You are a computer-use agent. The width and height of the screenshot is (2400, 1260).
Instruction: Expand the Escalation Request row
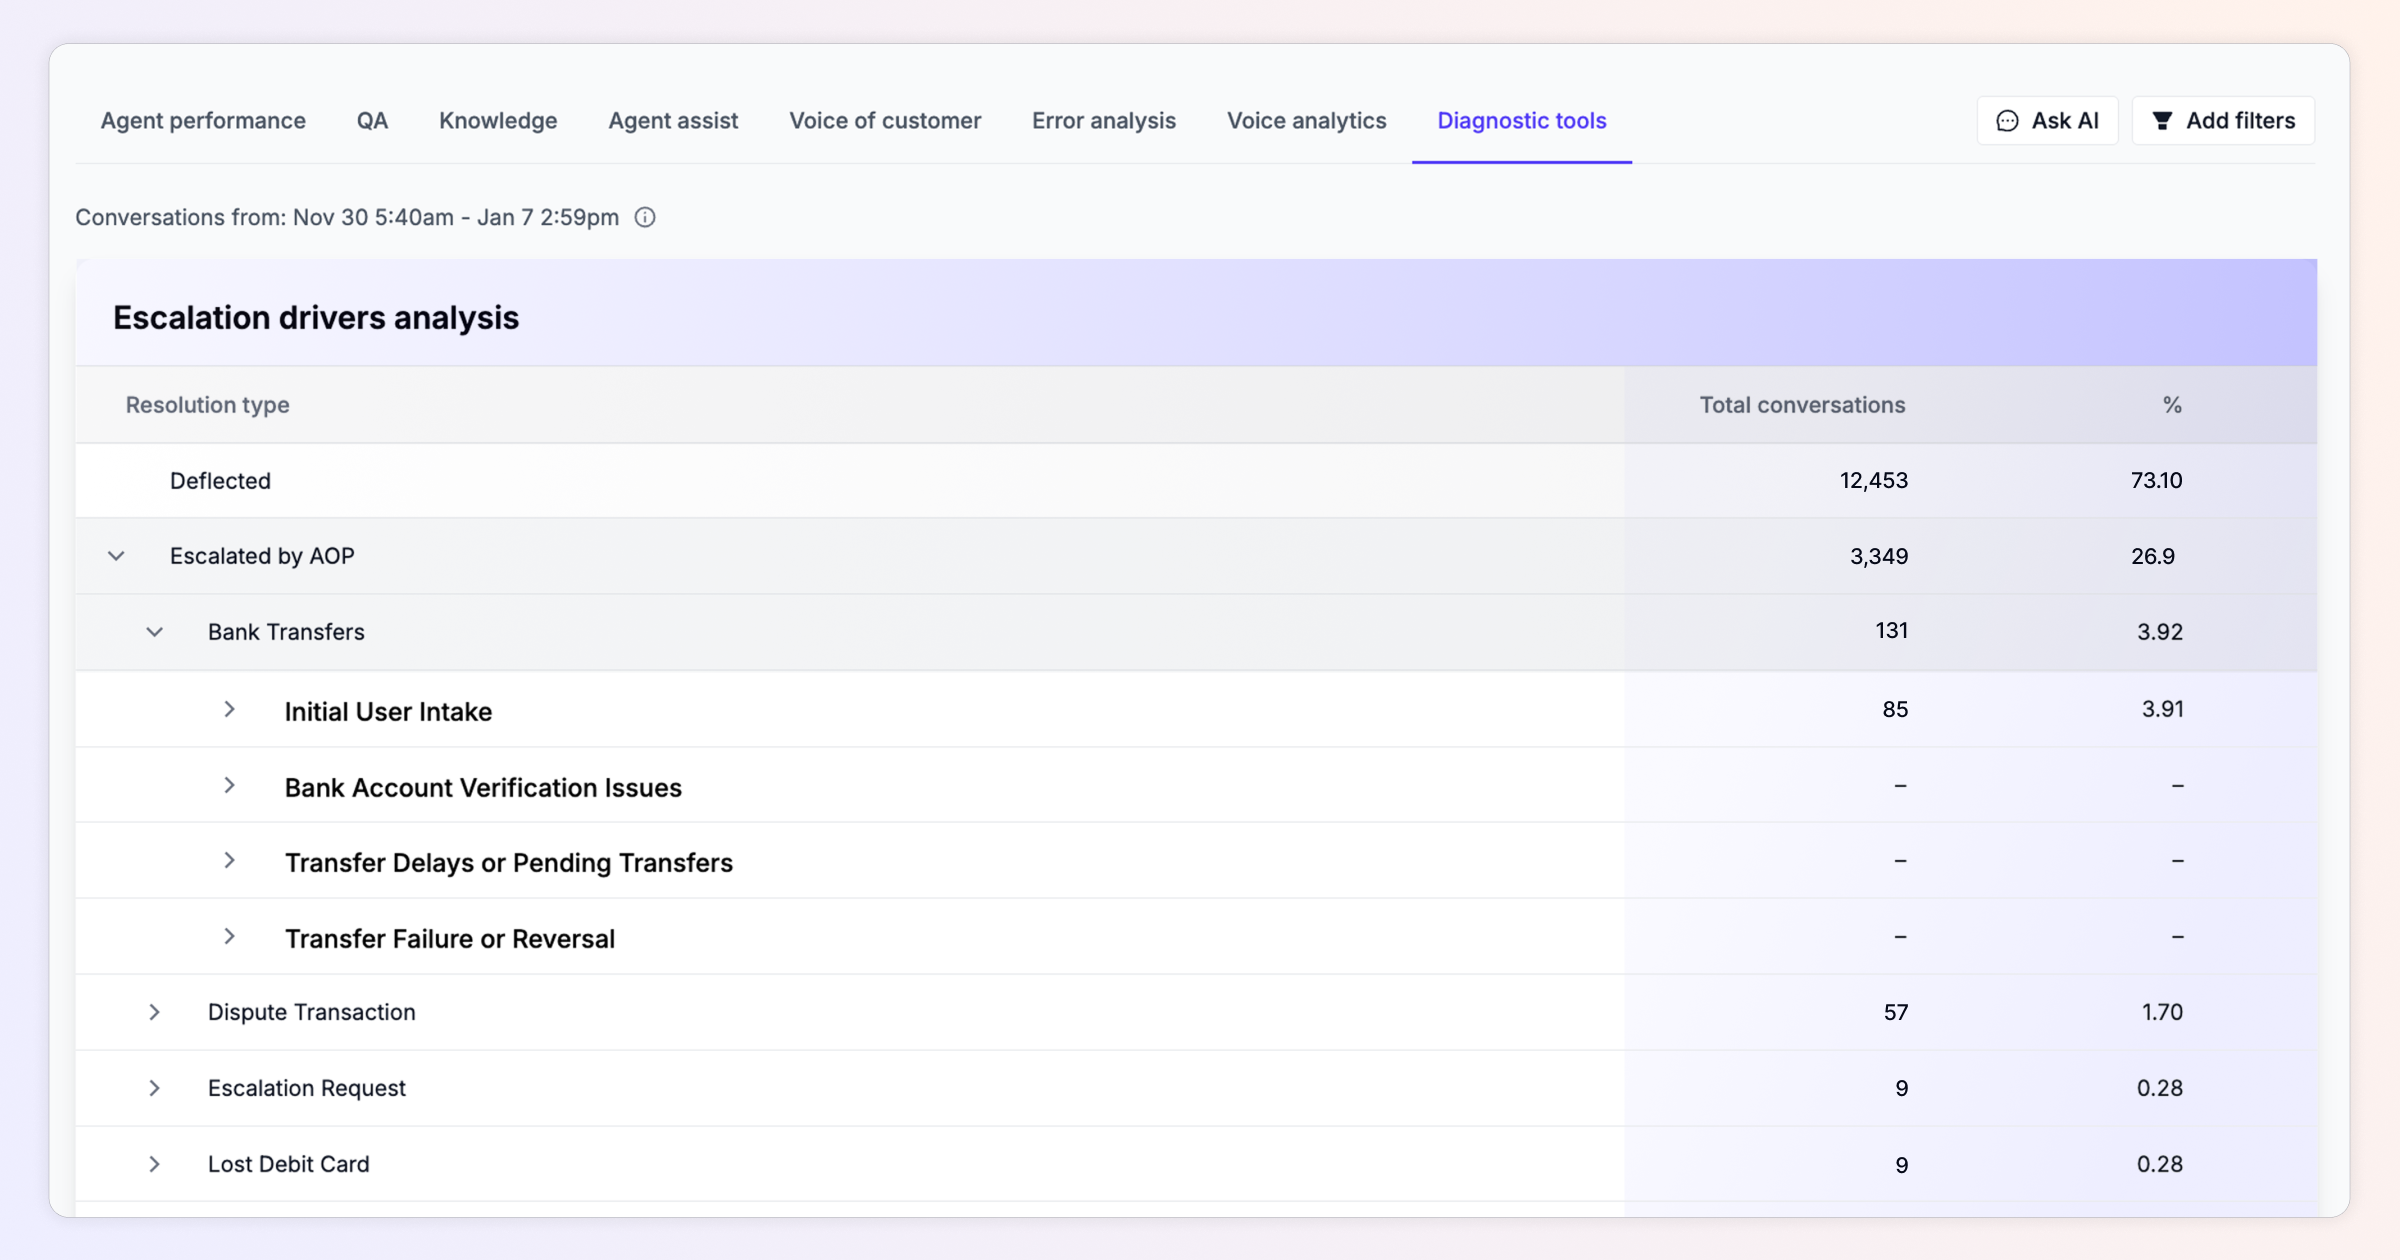coord(154,1088)
